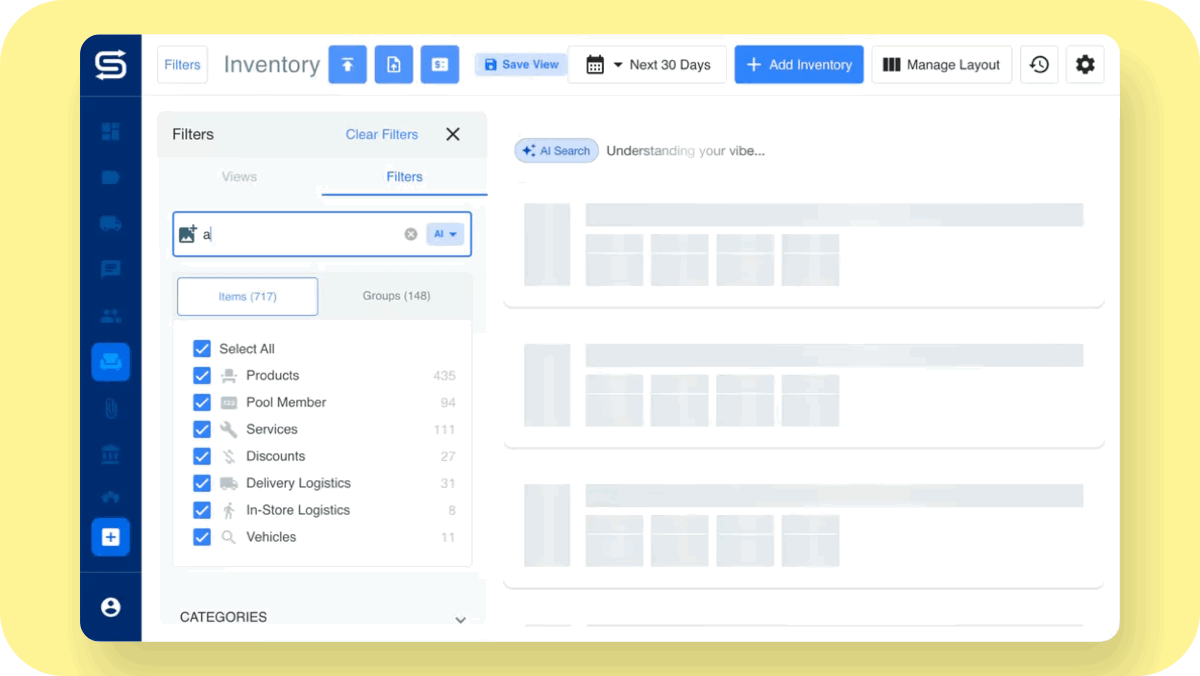The width and height of the screenshot is (1200, 676).
Task: Close the Filters panel
Action: click(453, 134)
